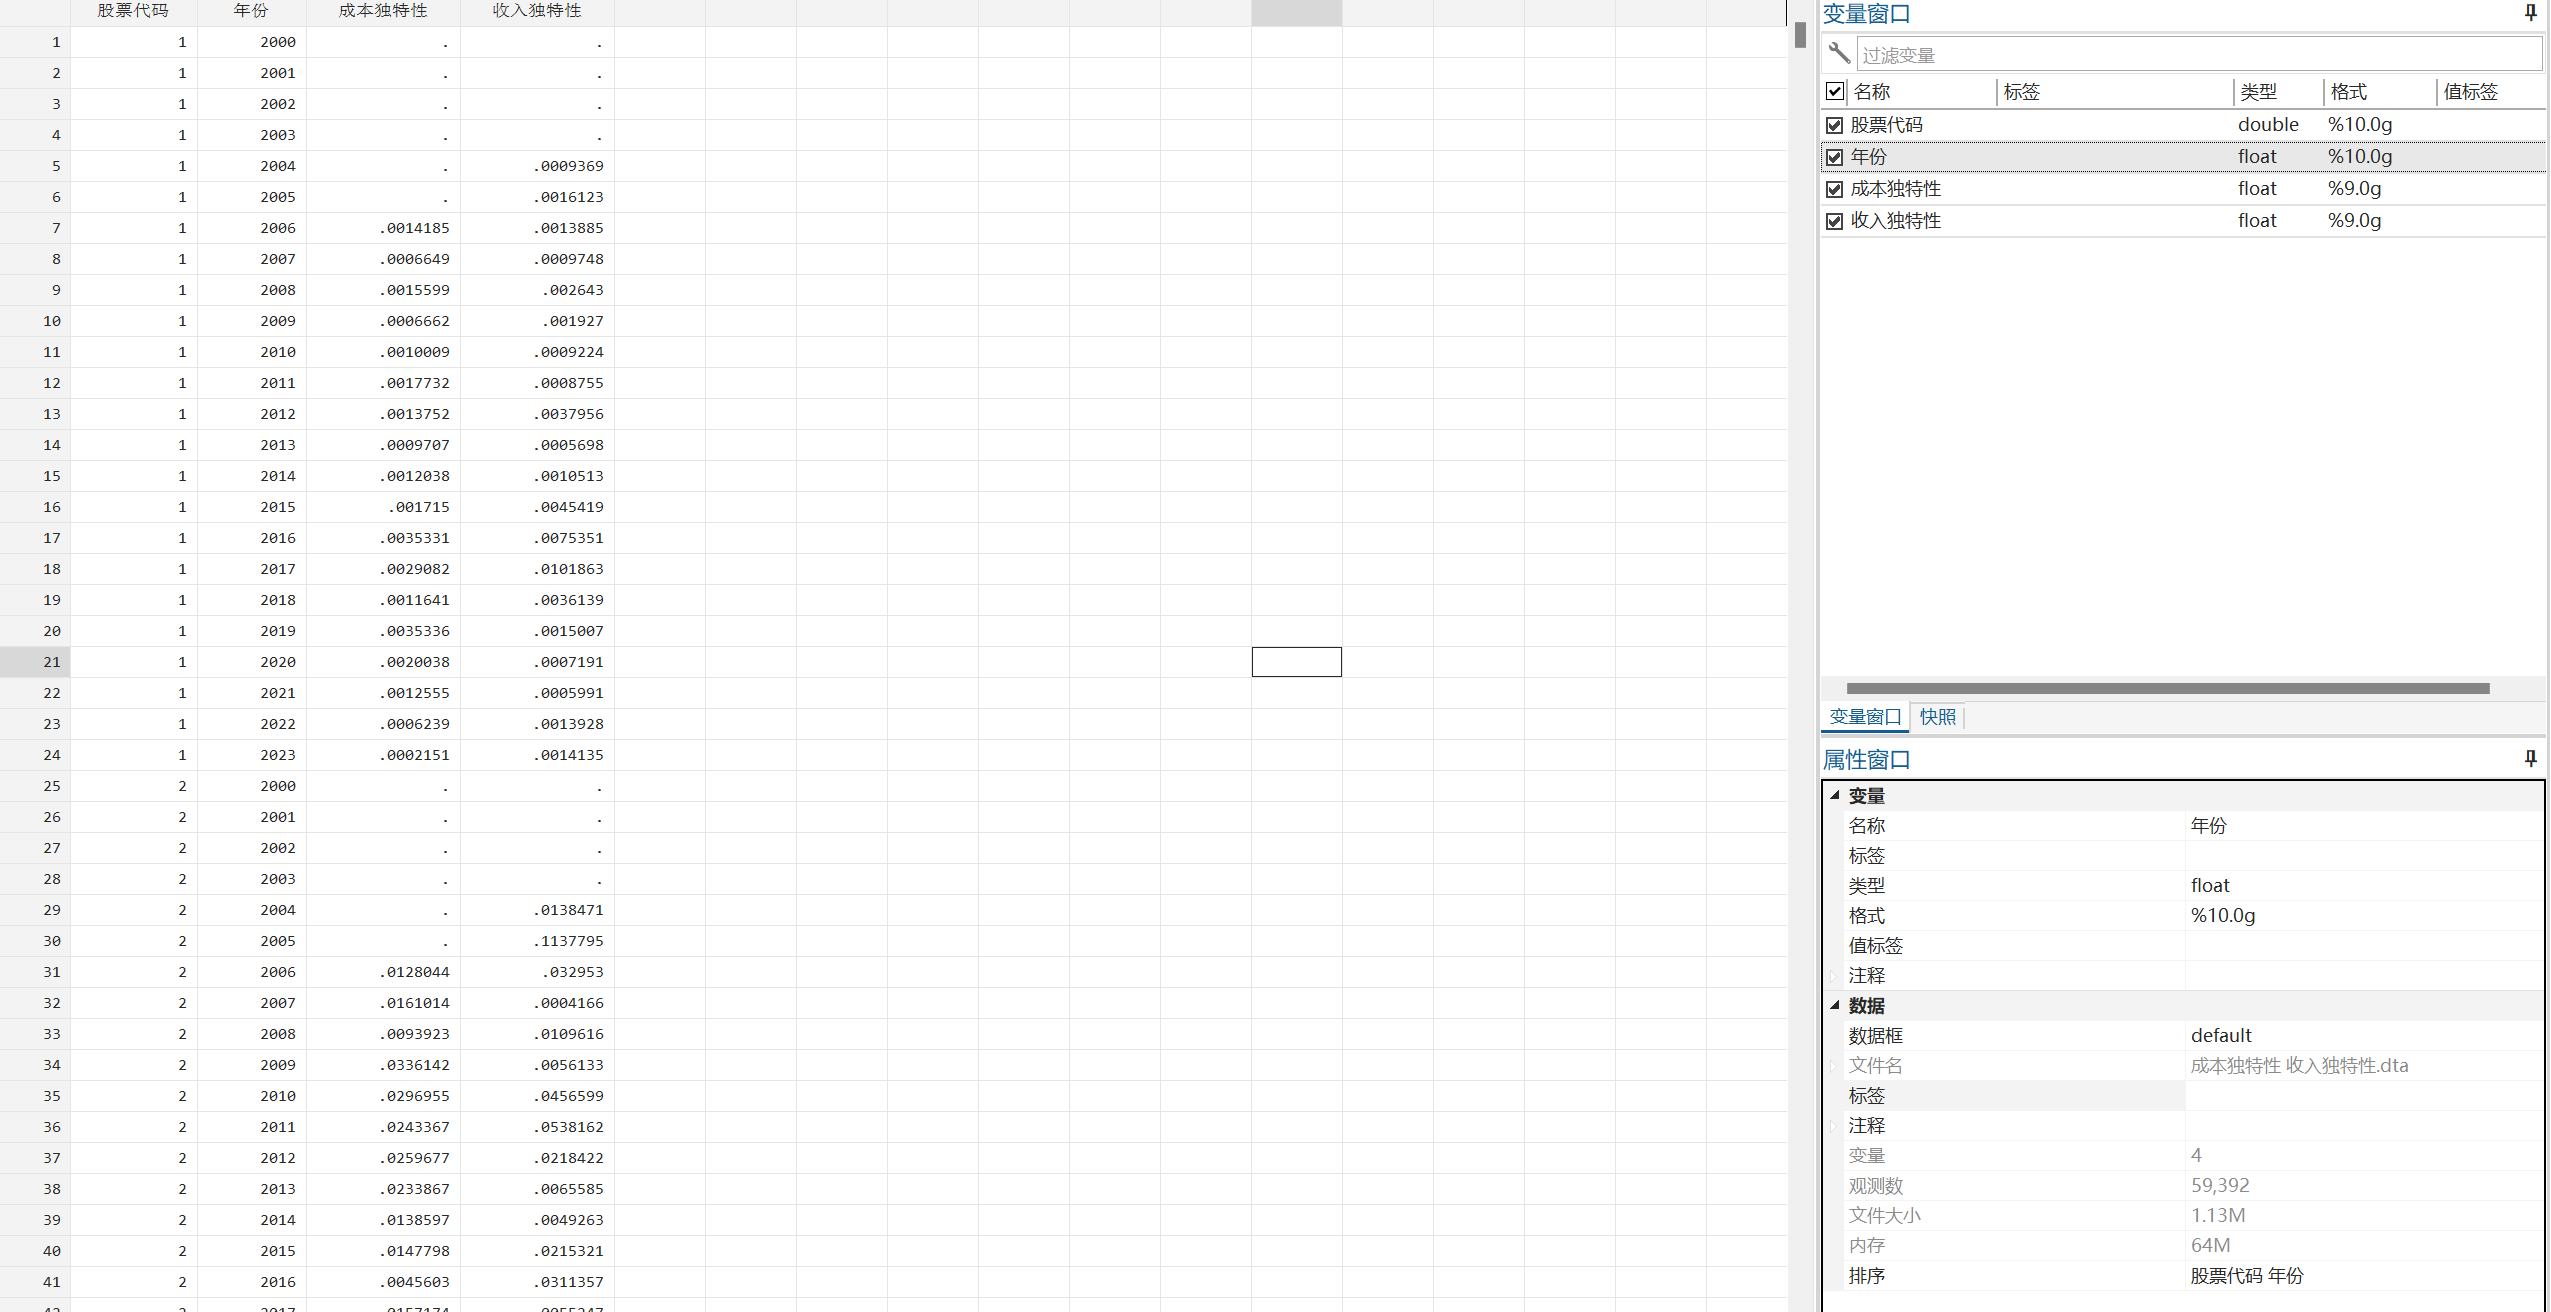Click the 格式 value %10.0g in properties

pos(2223,915)
